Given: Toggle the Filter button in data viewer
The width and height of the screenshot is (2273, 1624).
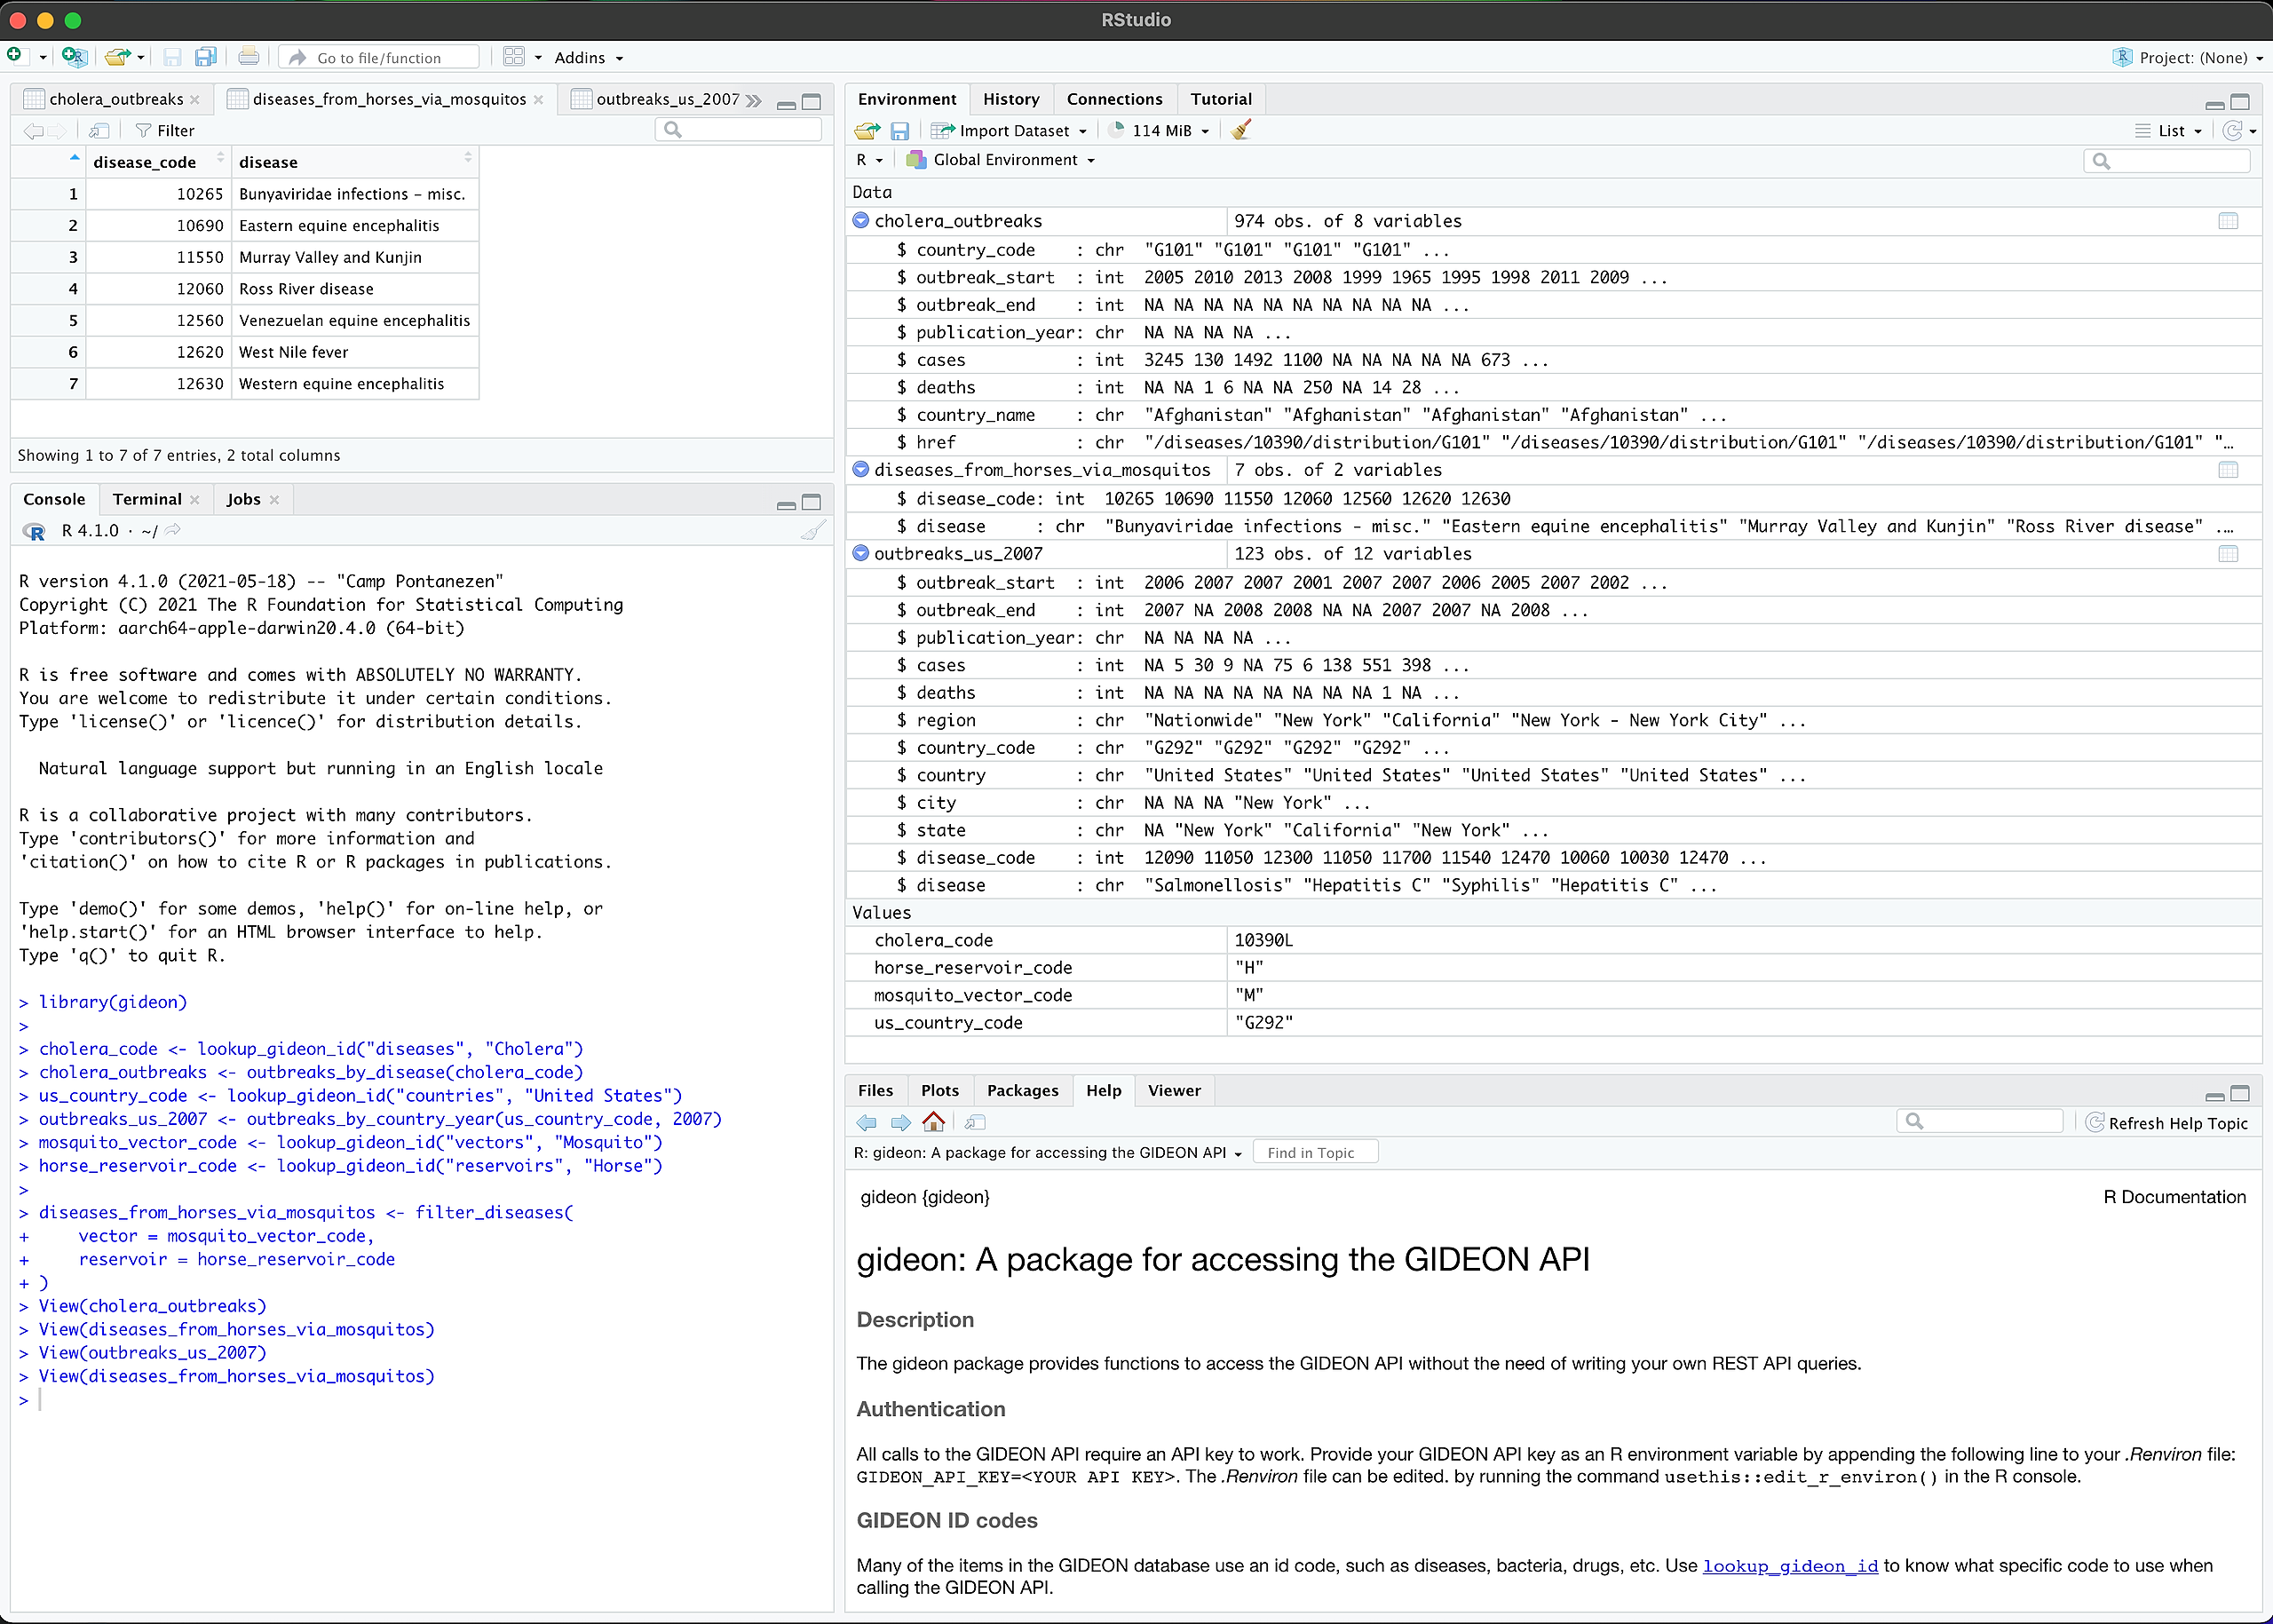Looking at the screenshot, I should point(165,131).
